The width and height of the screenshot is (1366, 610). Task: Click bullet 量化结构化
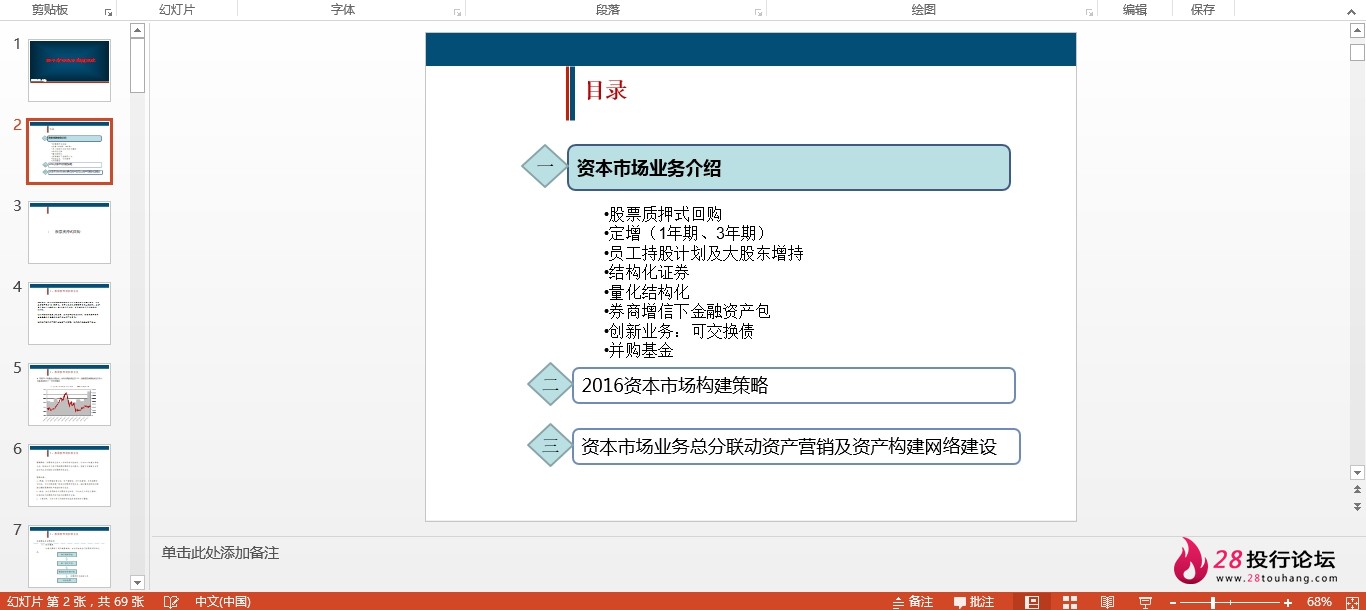[647, 292]
